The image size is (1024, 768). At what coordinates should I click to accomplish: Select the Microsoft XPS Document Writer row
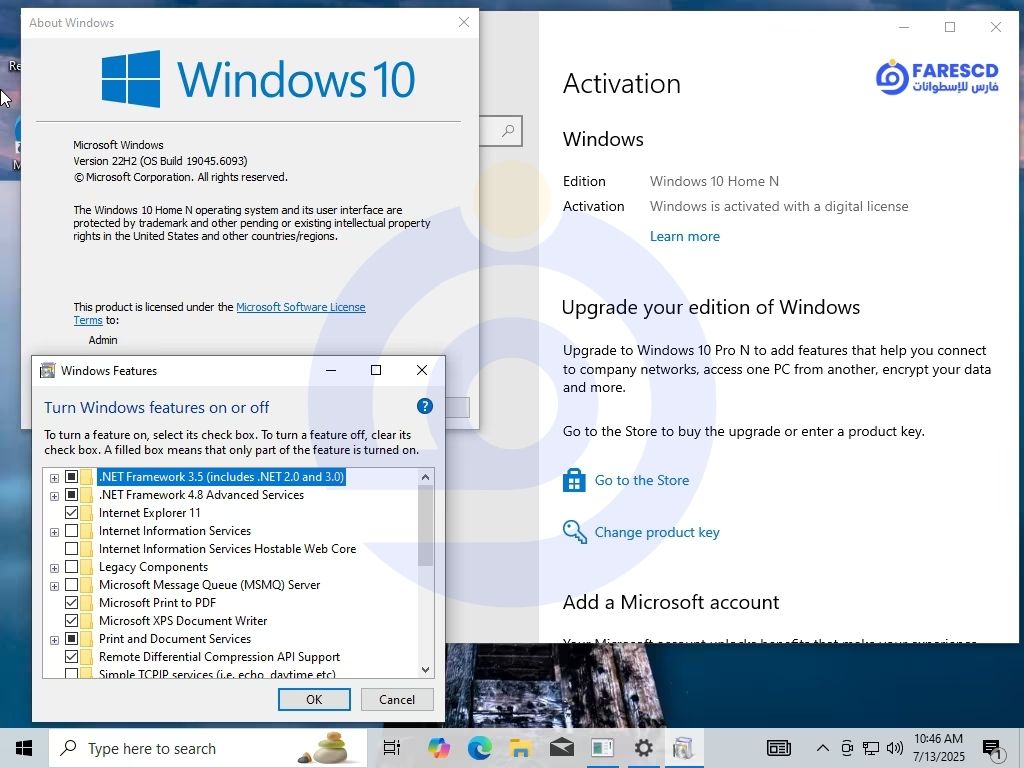[183, 621]
